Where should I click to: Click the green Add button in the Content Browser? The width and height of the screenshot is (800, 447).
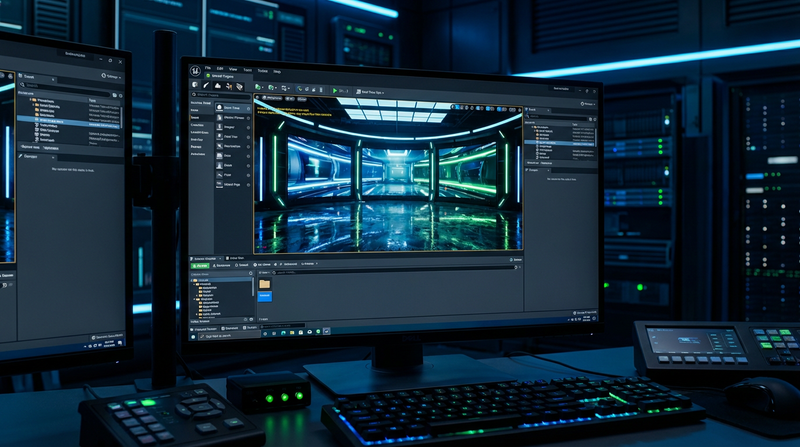[200, 266]
